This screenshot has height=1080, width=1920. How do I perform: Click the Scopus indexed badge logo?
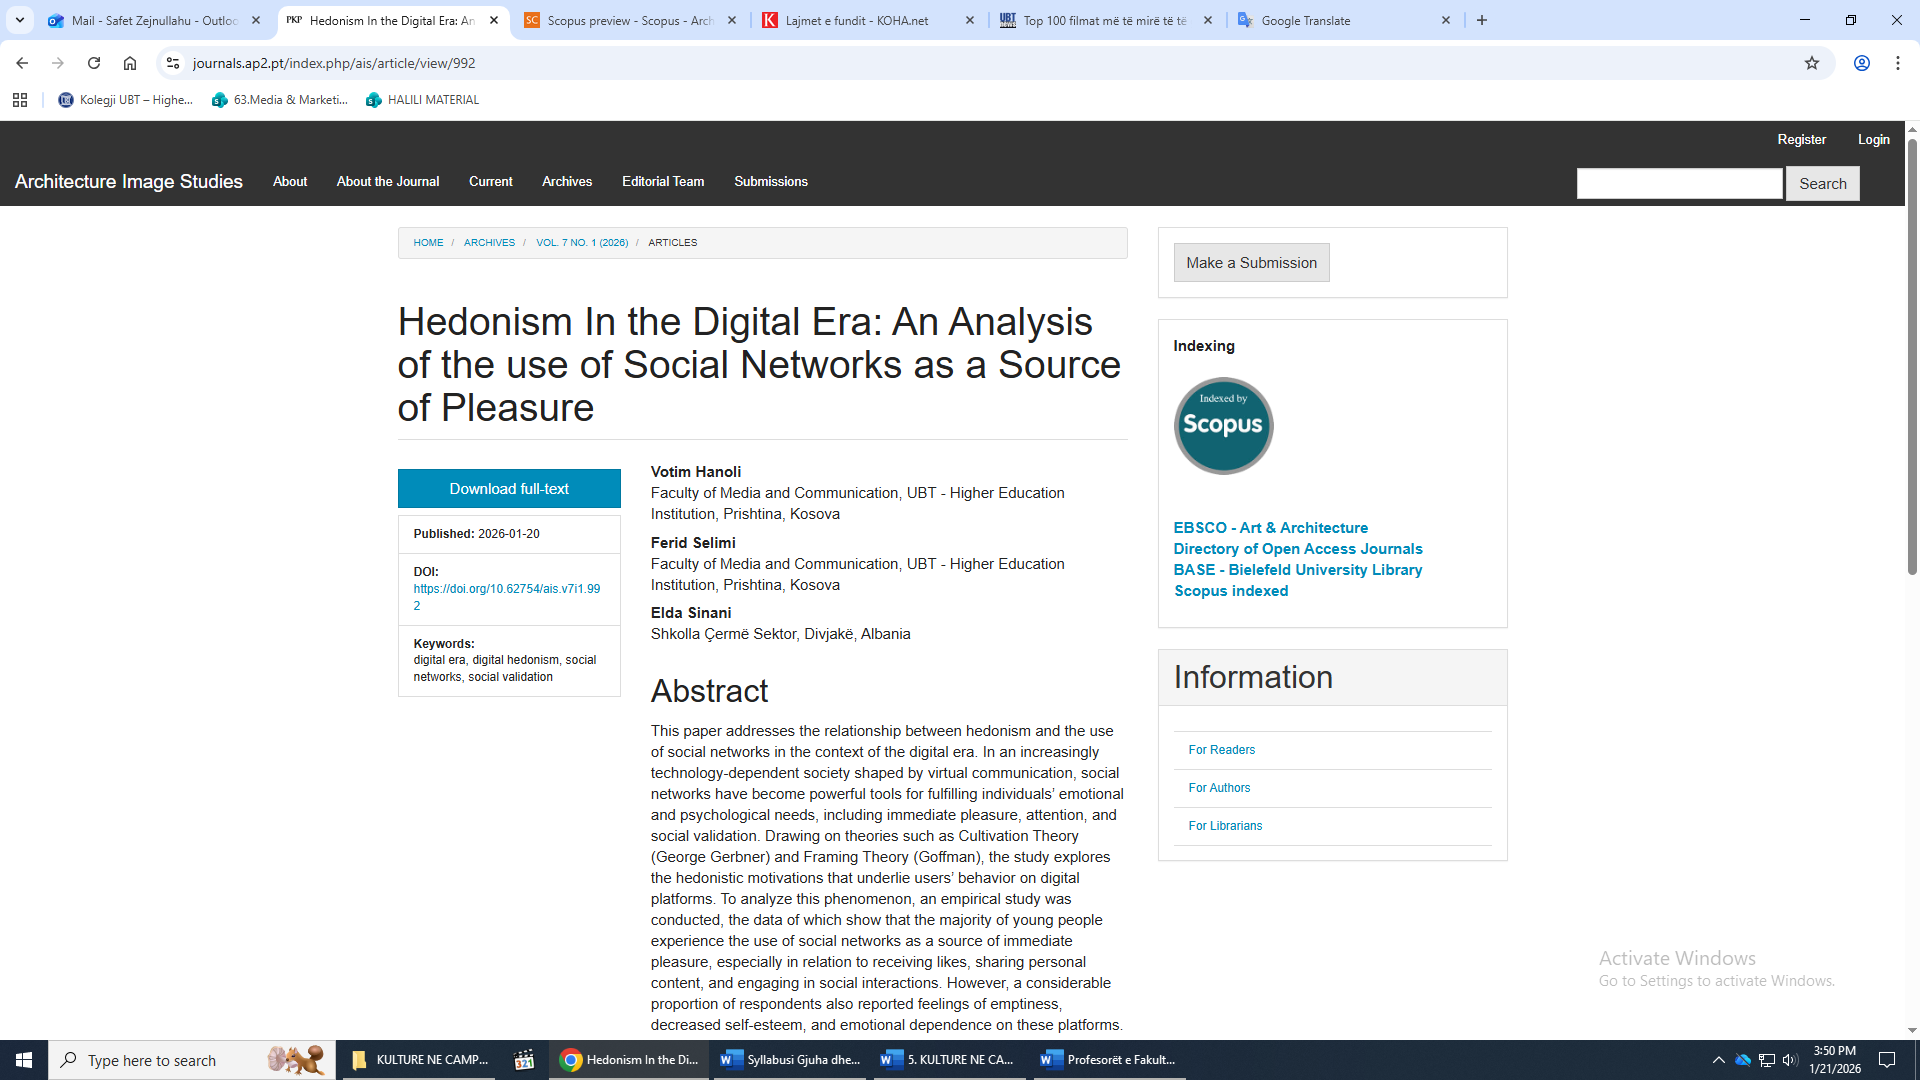pos(1222,425)
